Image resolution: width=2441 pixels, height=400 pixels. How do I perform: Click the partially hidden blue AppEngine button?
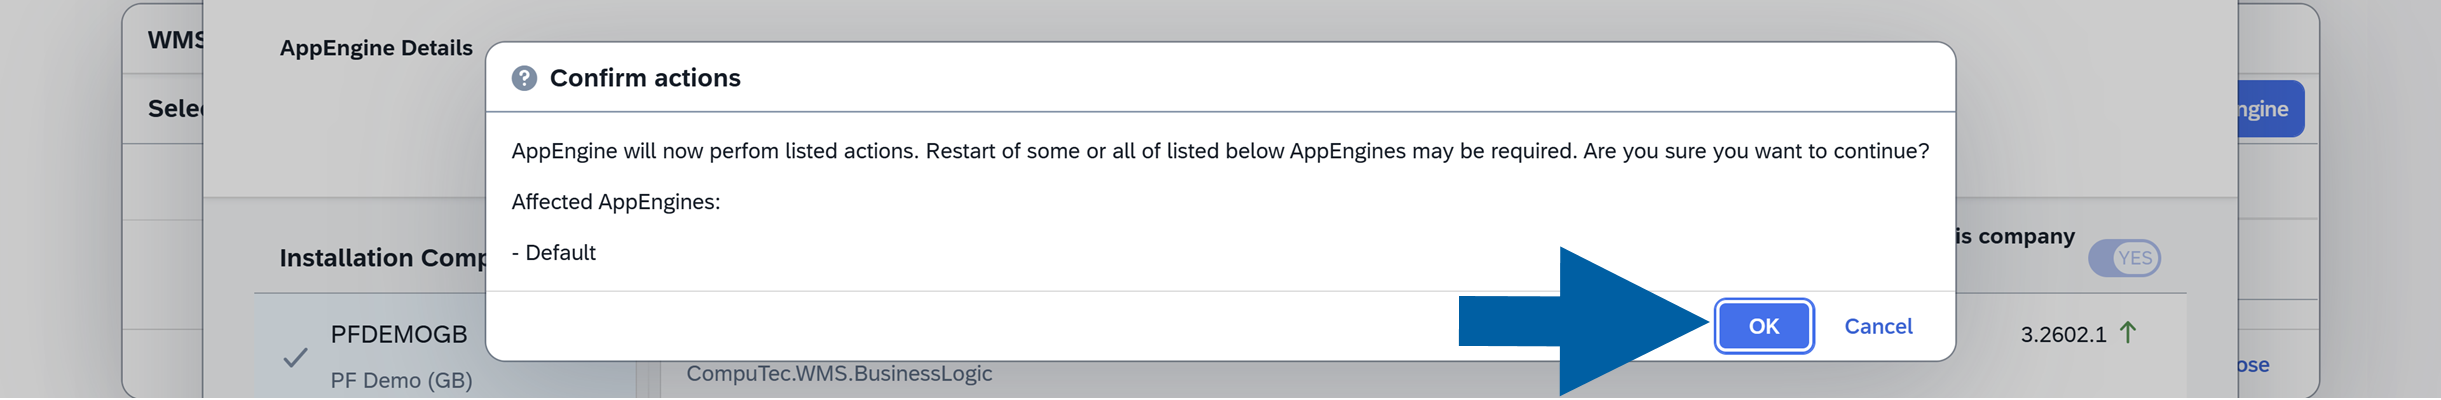[x=2268, y=109]
